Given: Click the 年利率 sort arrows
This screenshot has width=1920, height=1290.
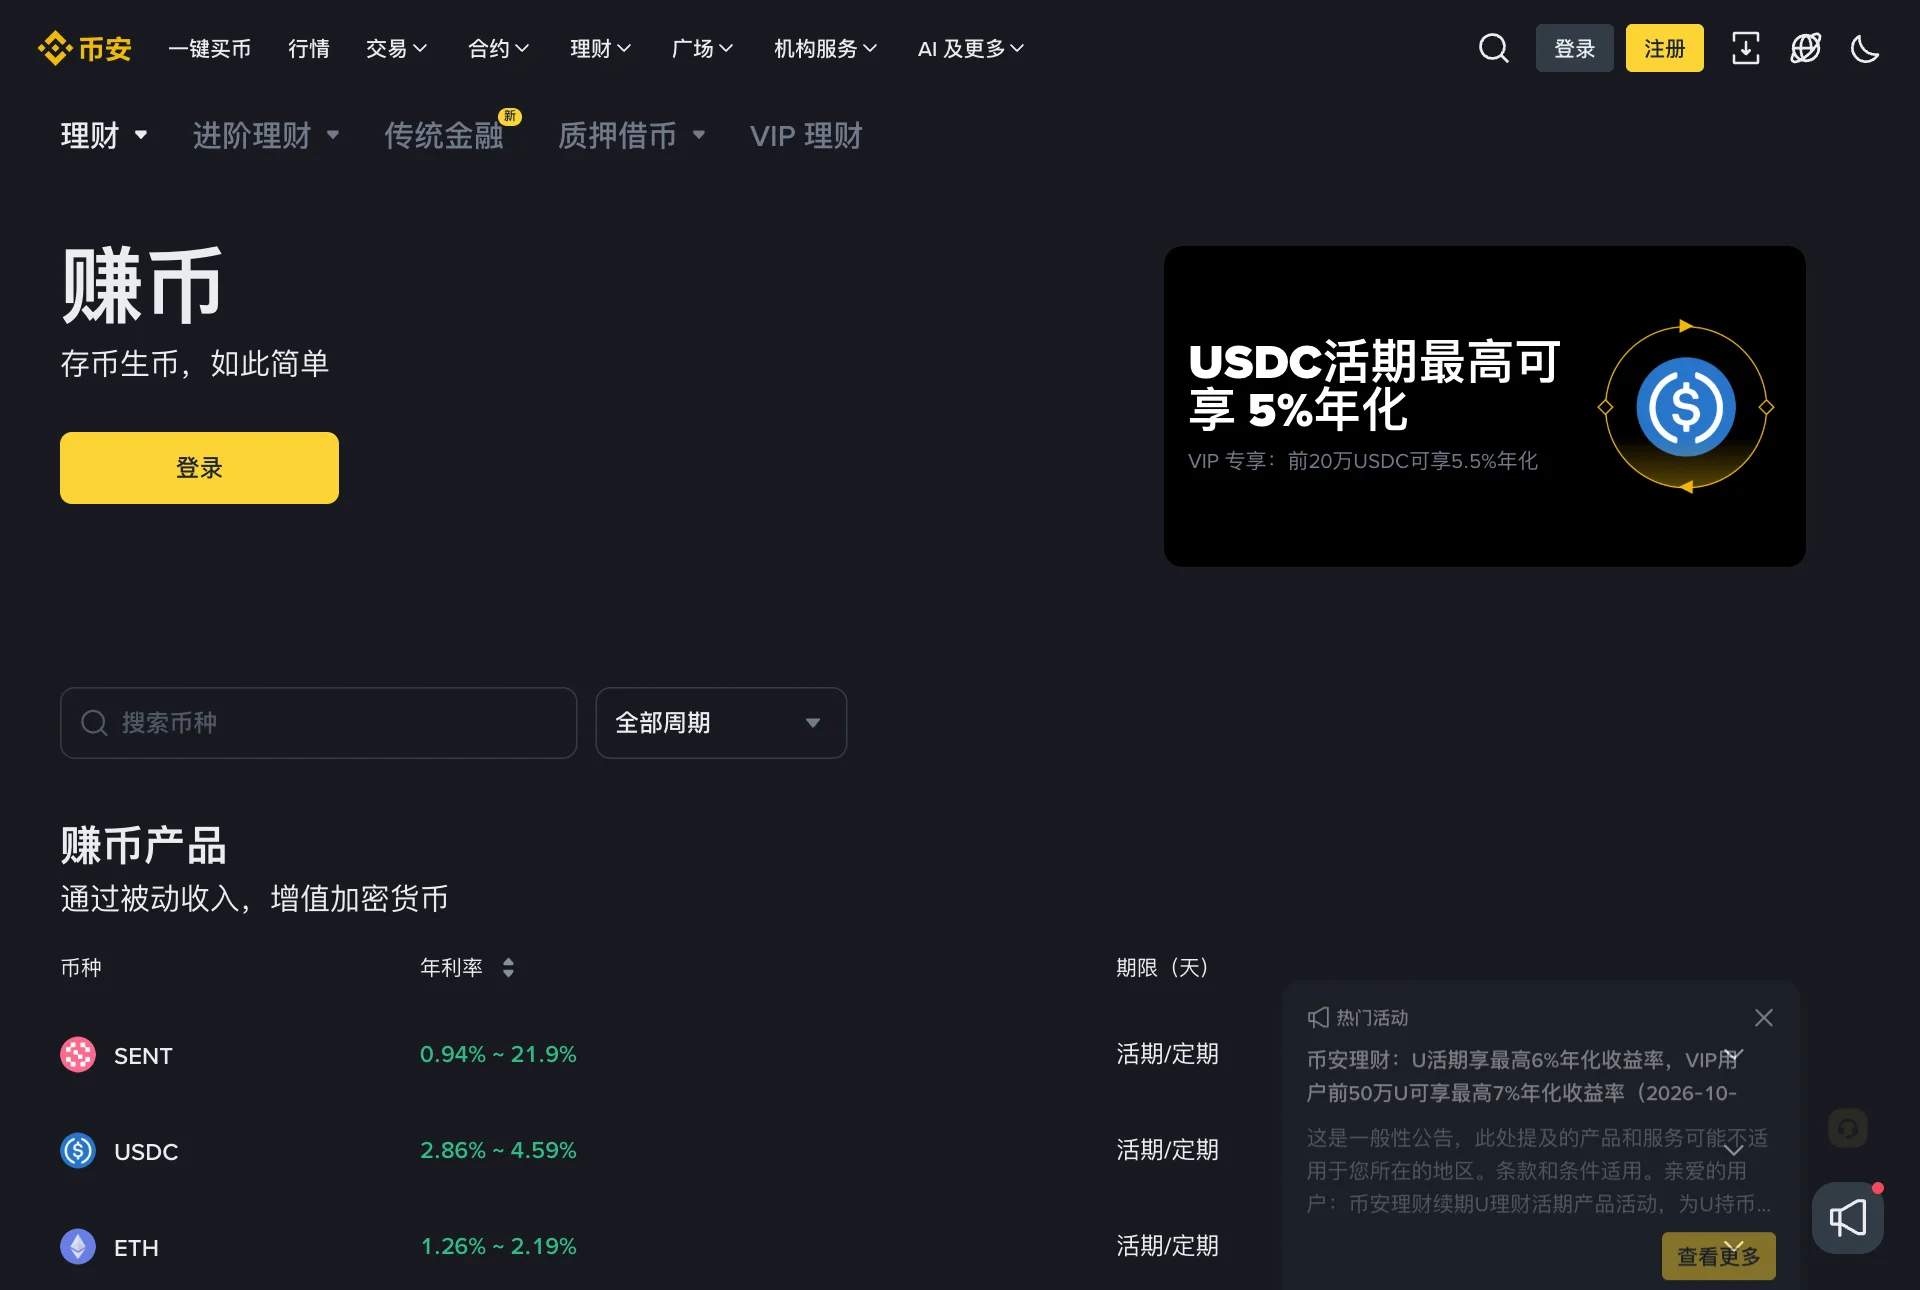Looking at the screenshot, I should [508, 967].
